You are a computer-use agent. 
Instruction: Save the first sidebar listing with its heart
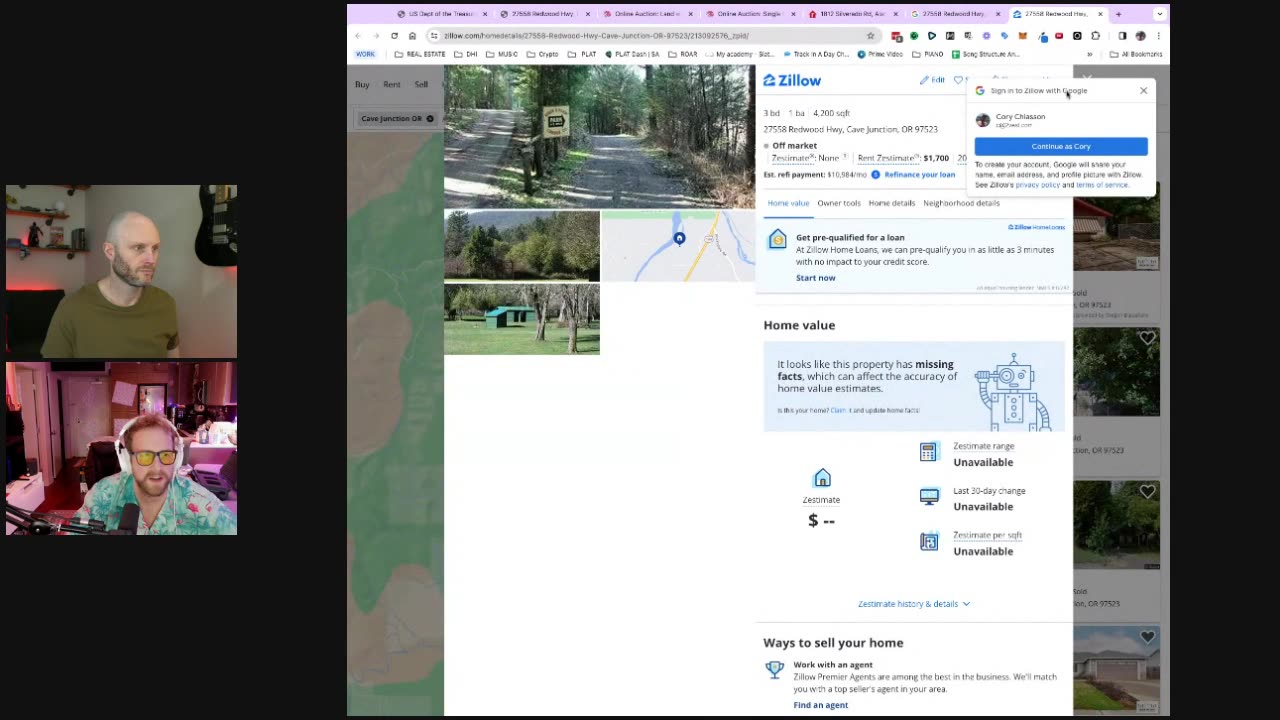click(1147, 338)
